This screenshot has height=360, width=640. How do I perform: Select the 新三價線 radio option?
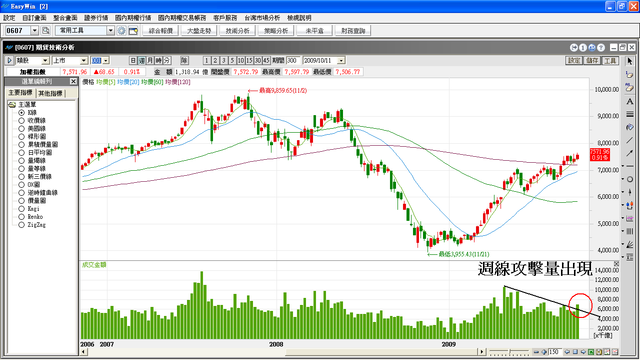21,177
